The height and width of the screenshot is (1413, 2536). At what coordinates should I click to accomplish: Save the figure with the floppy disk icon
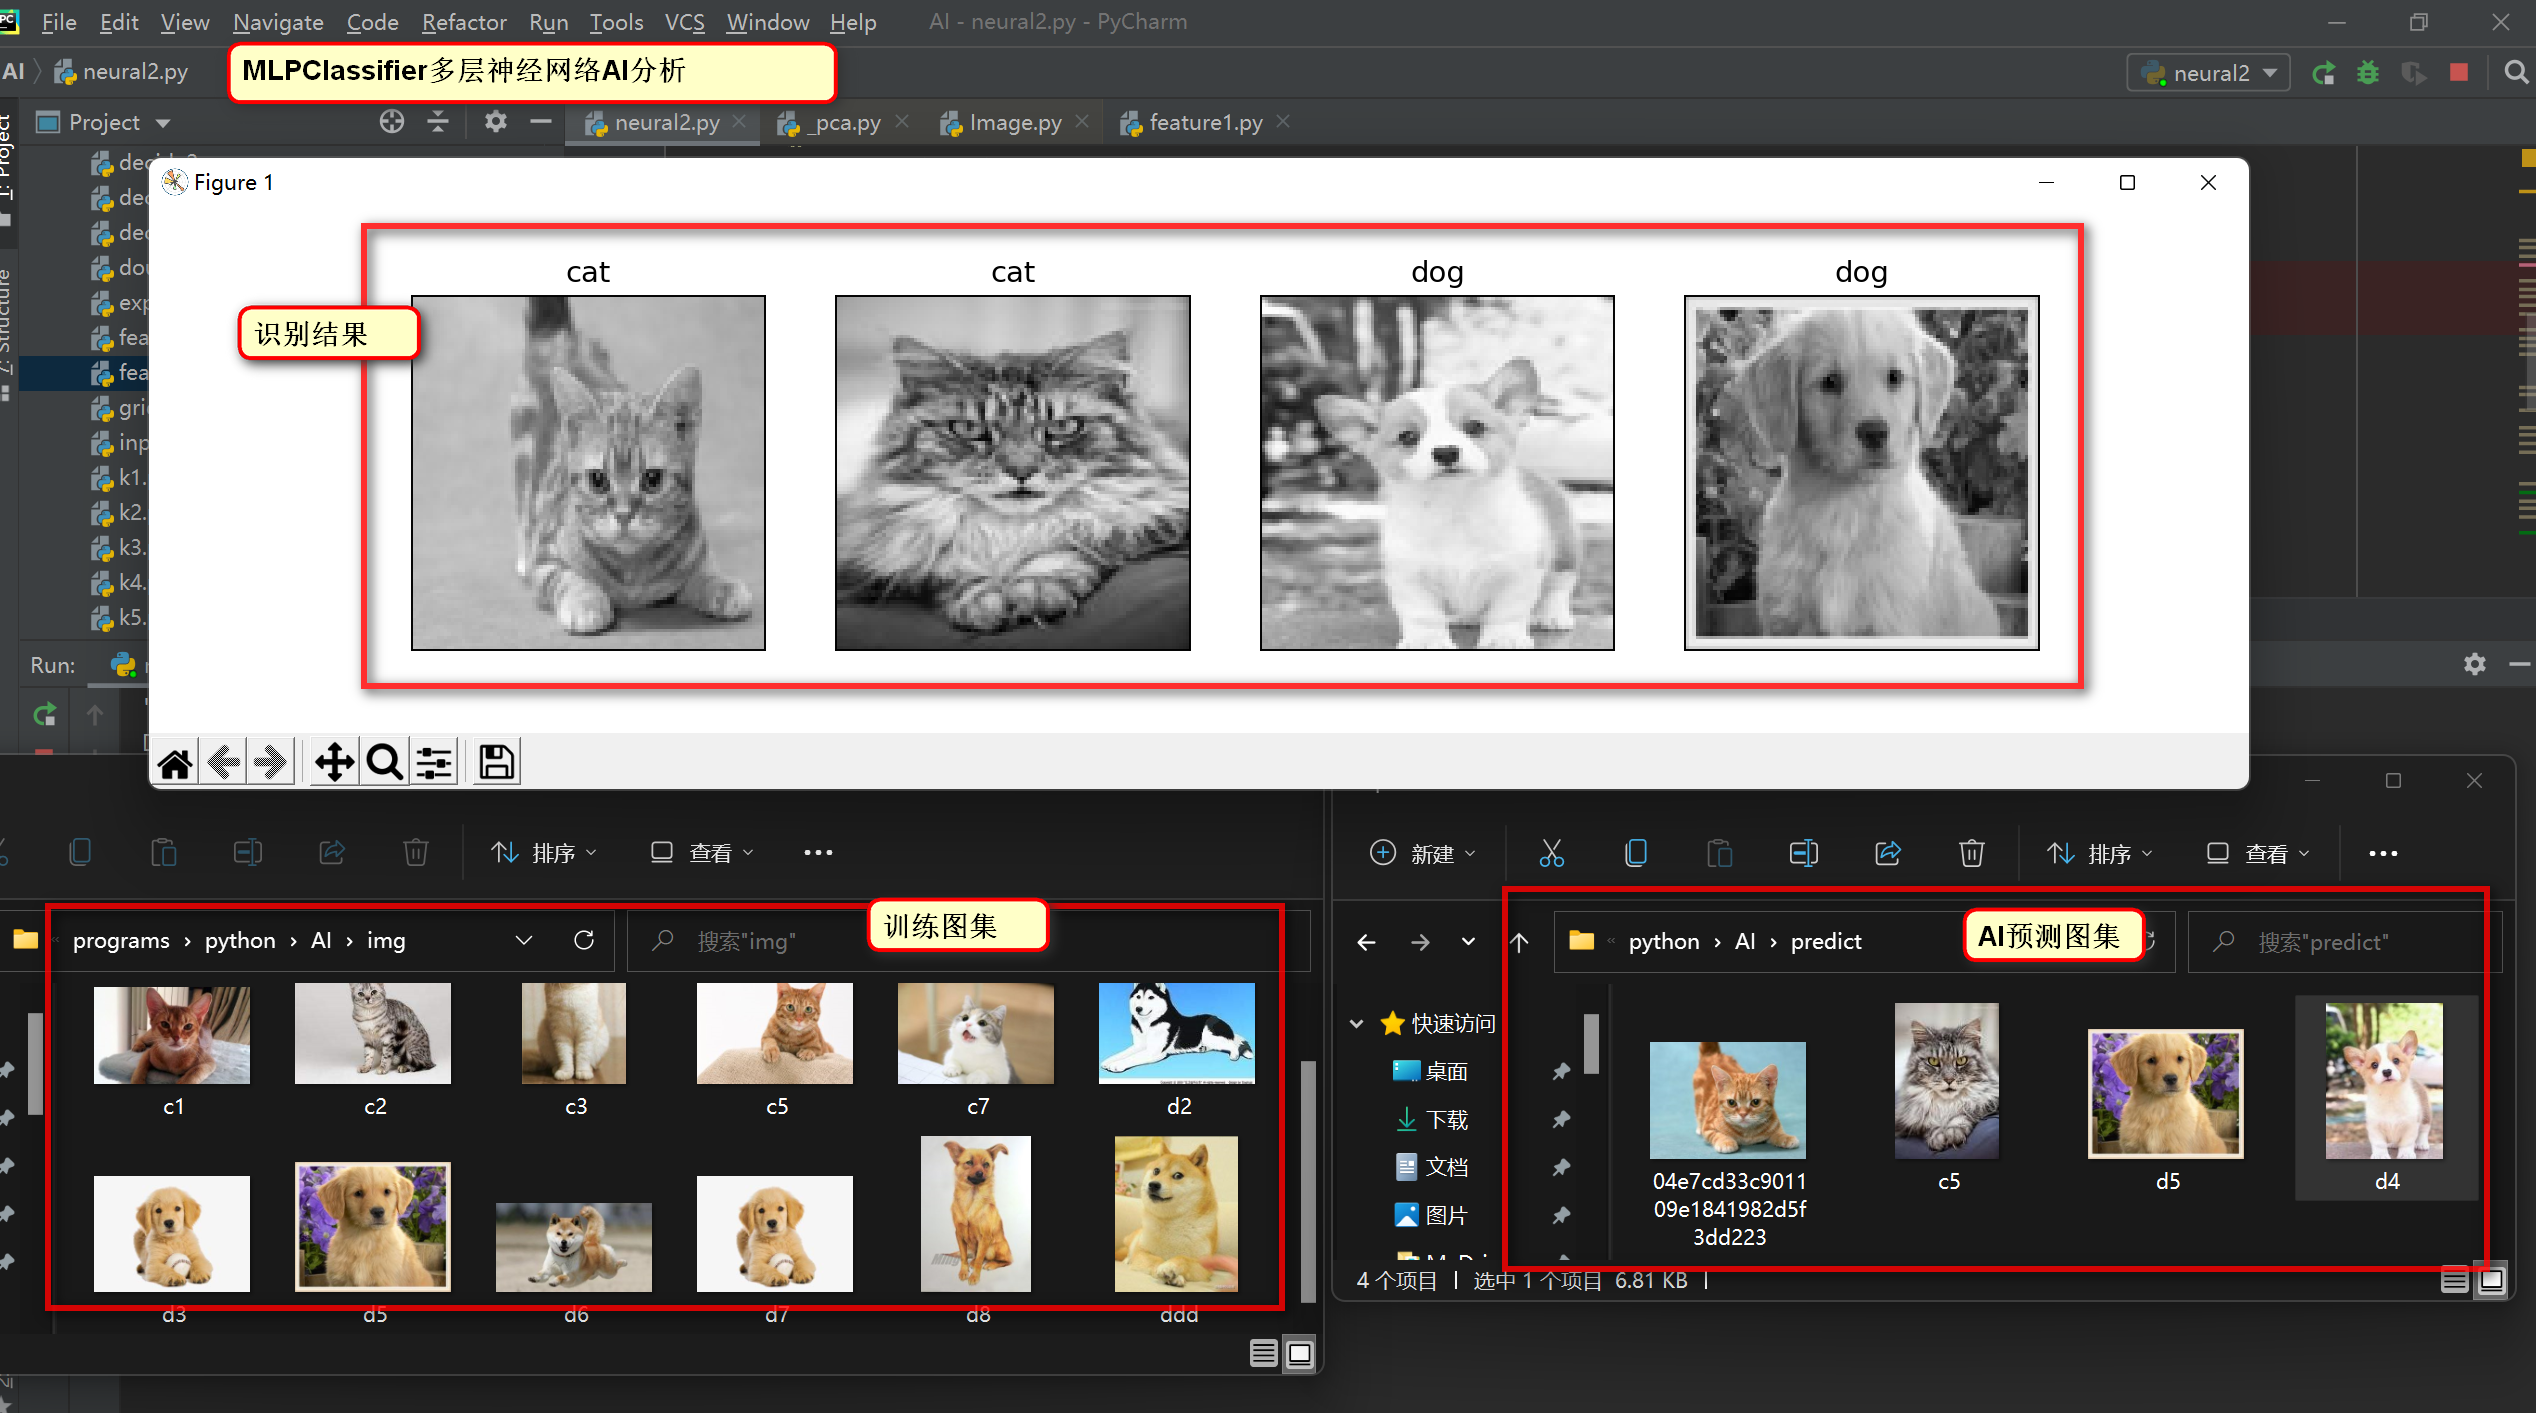[496, 763]
